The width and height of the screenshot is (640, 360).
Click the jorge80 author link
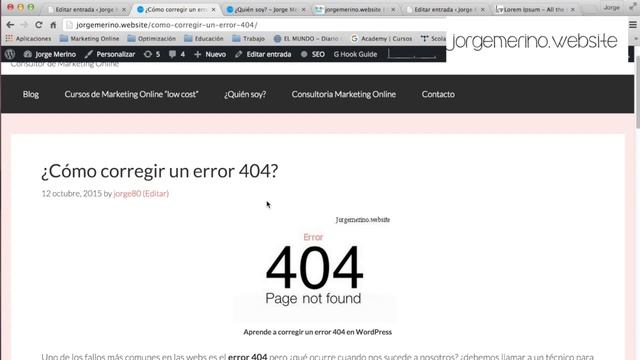127,193
